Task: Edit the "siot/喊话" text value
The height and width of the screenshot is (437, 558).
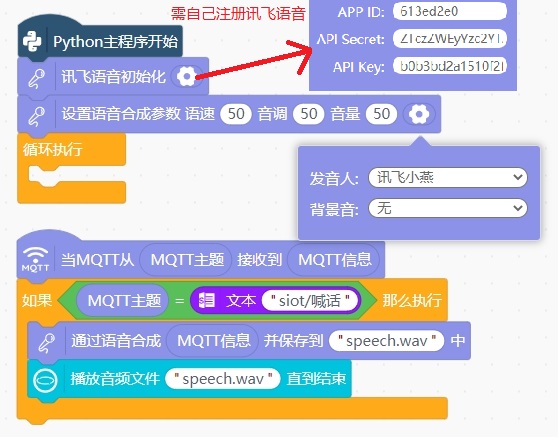Action: click(310, 300)
